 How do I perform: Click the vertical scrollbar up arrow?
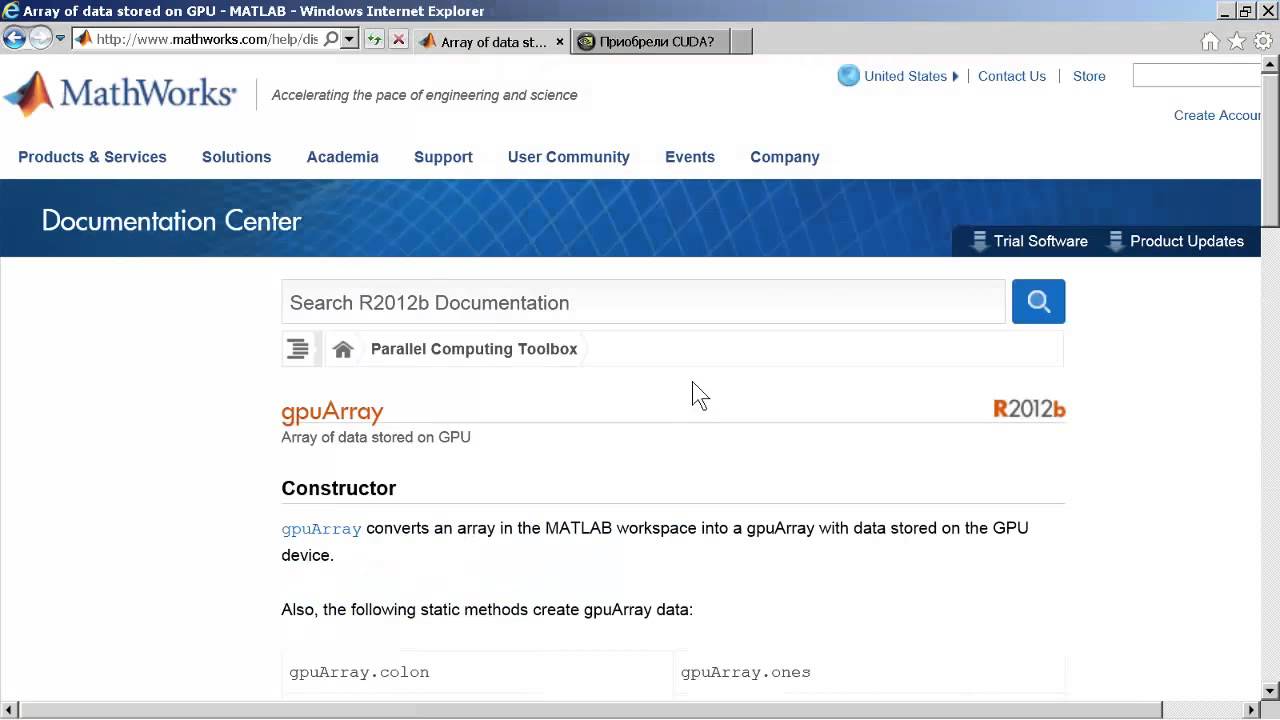(x=1270, y=65)
